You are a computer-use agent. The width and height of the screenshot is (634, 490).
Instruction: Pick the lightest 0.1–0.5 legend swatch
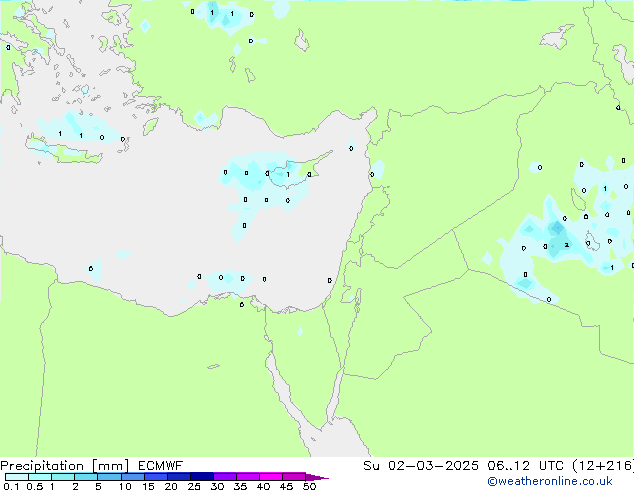17,477
